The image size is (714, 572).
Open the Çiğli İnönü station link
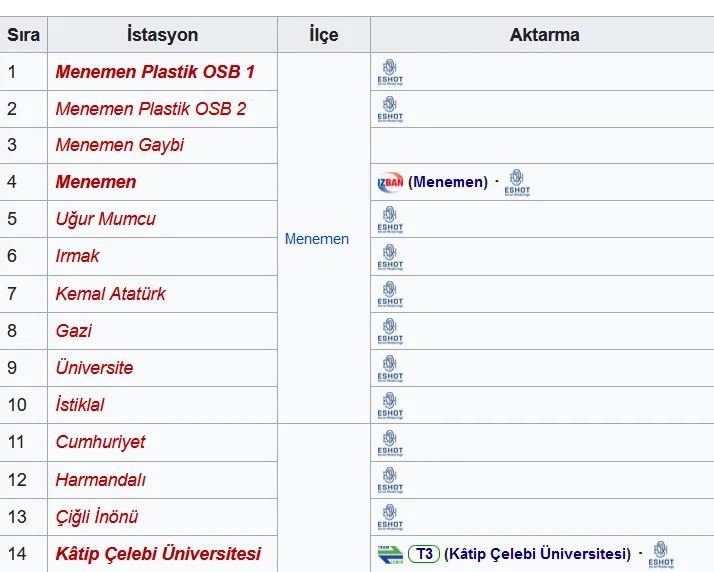coord(97,517)
